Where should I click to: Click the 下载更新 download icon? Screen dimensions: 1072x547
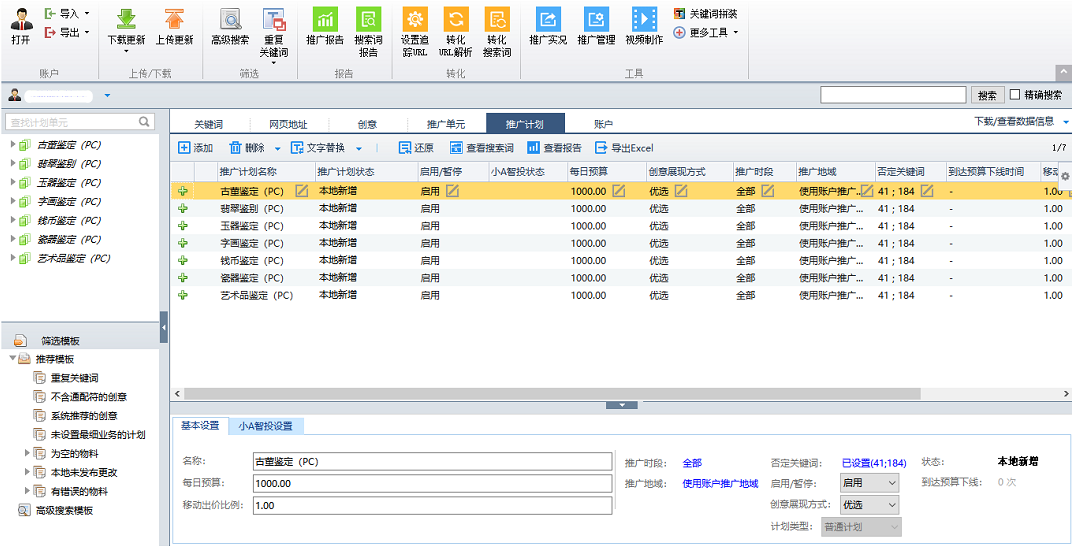[x=126, y=19]
